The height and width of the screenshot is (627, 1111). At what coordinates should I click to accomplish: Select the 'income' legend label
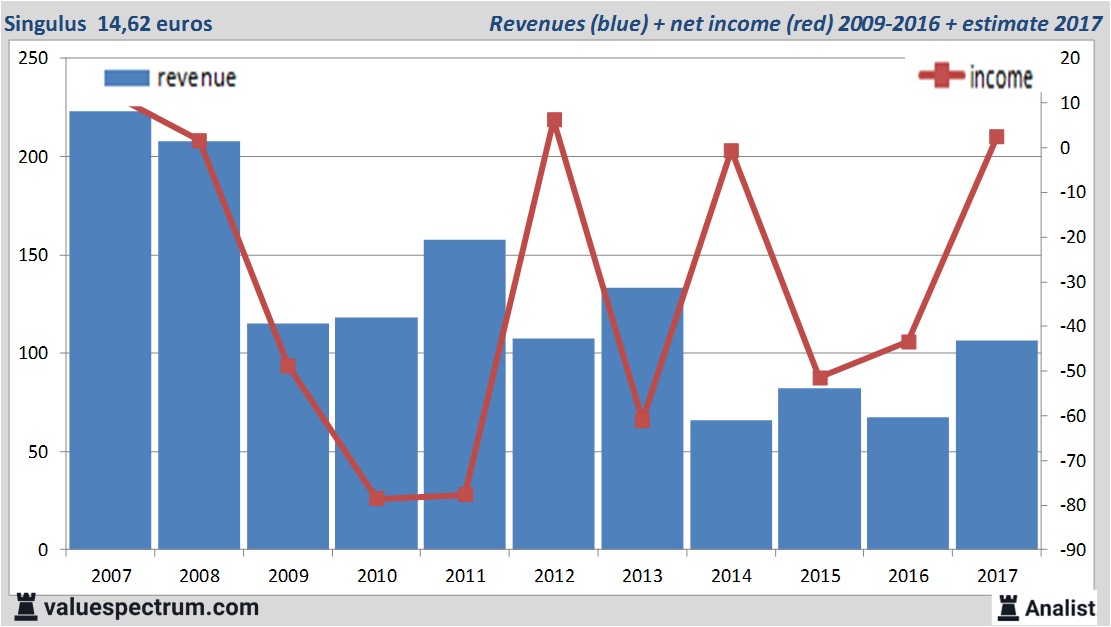tap(1001, 77)
